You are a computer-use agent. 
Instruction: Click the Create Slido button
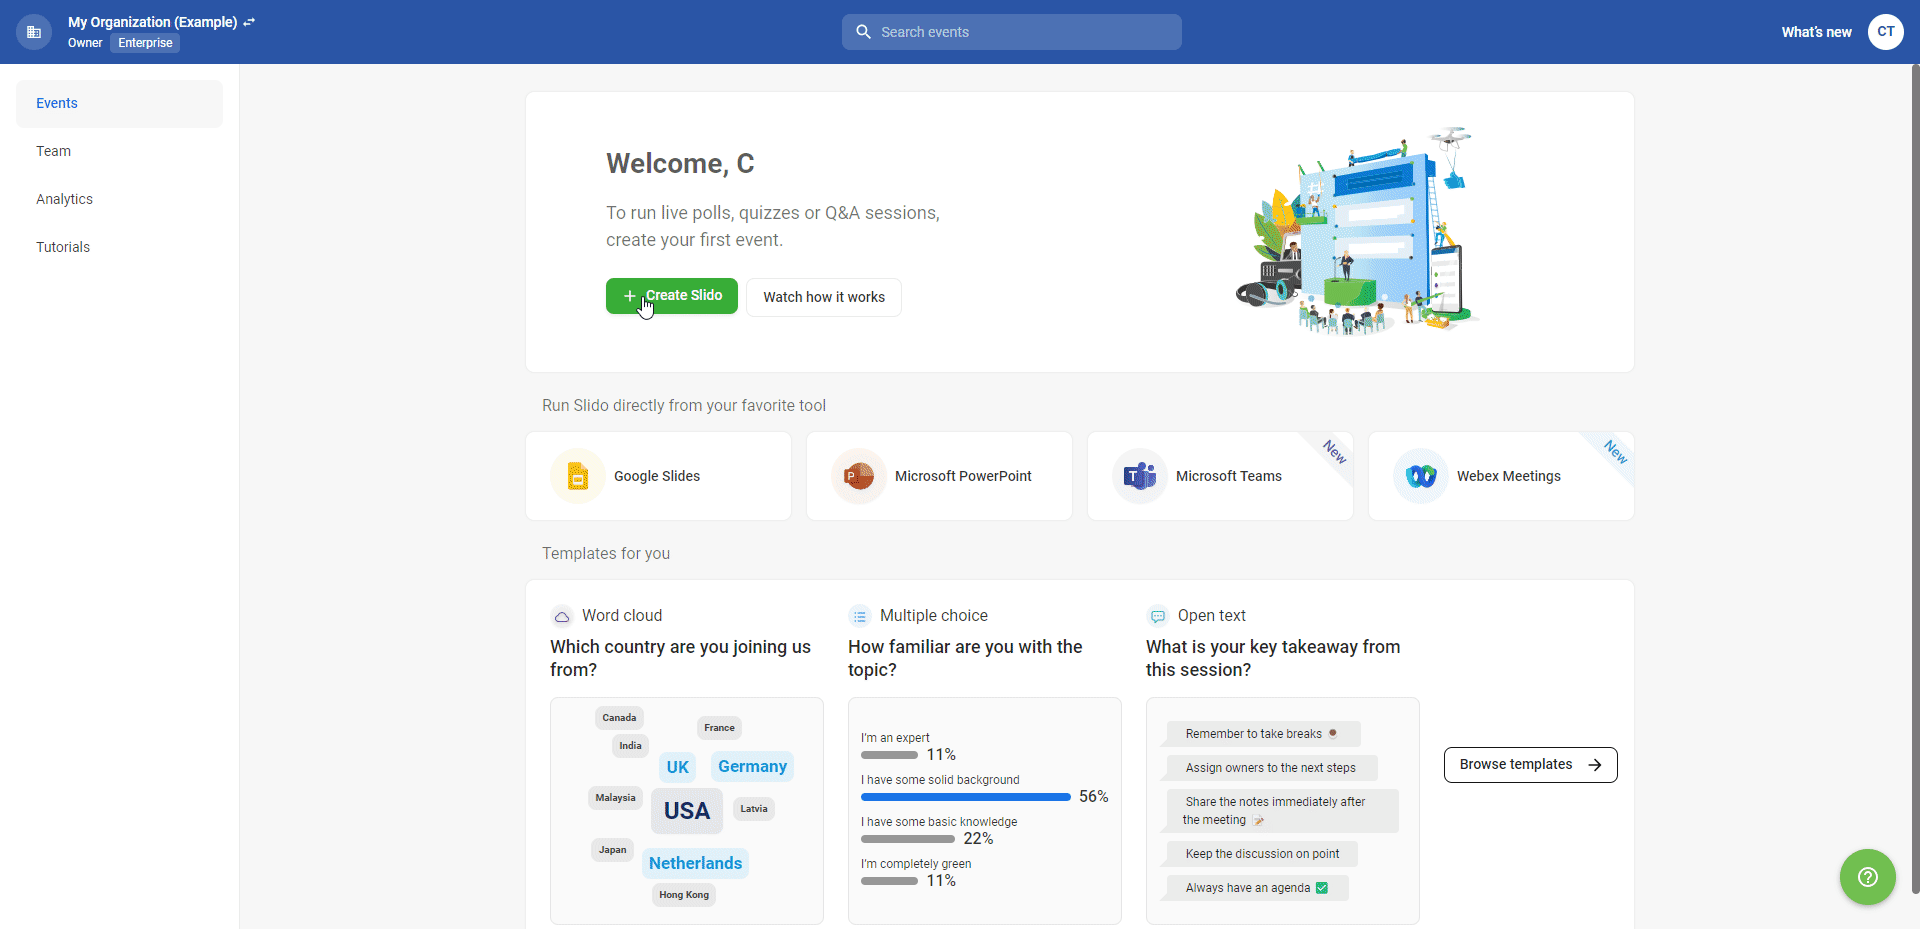point(672,296)
